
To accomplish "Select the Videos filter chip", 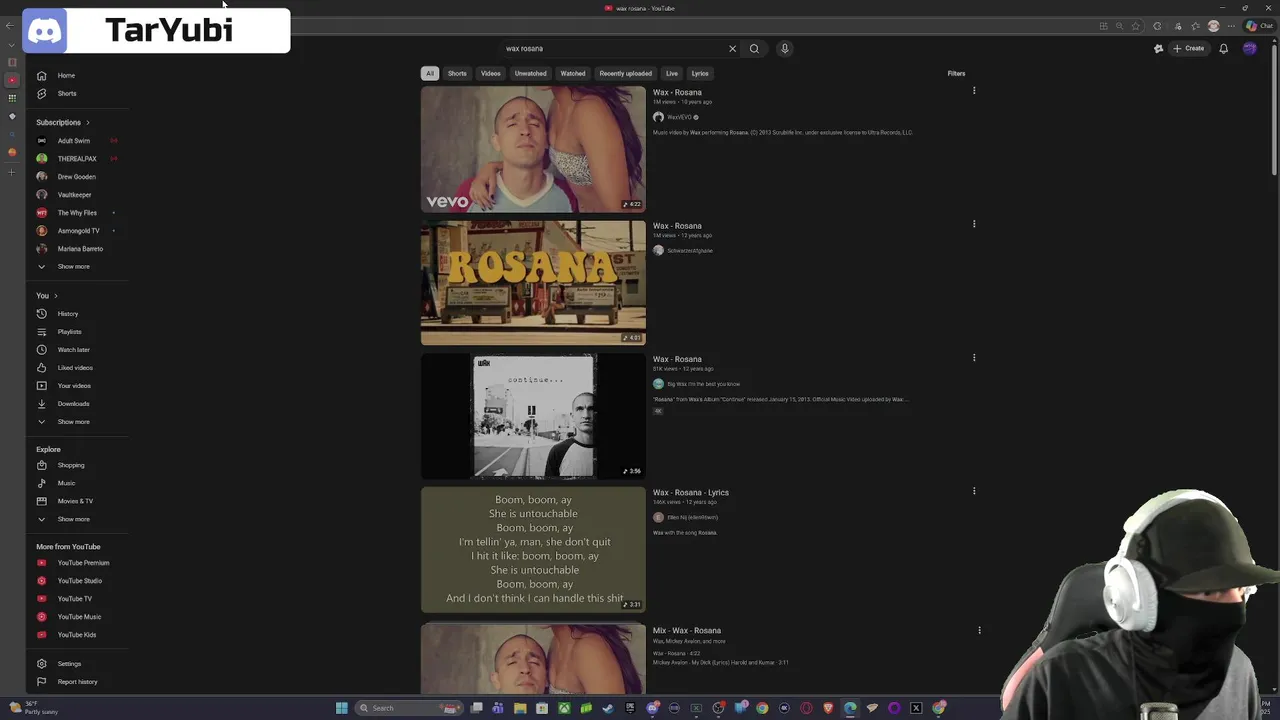I will [491, 73].
